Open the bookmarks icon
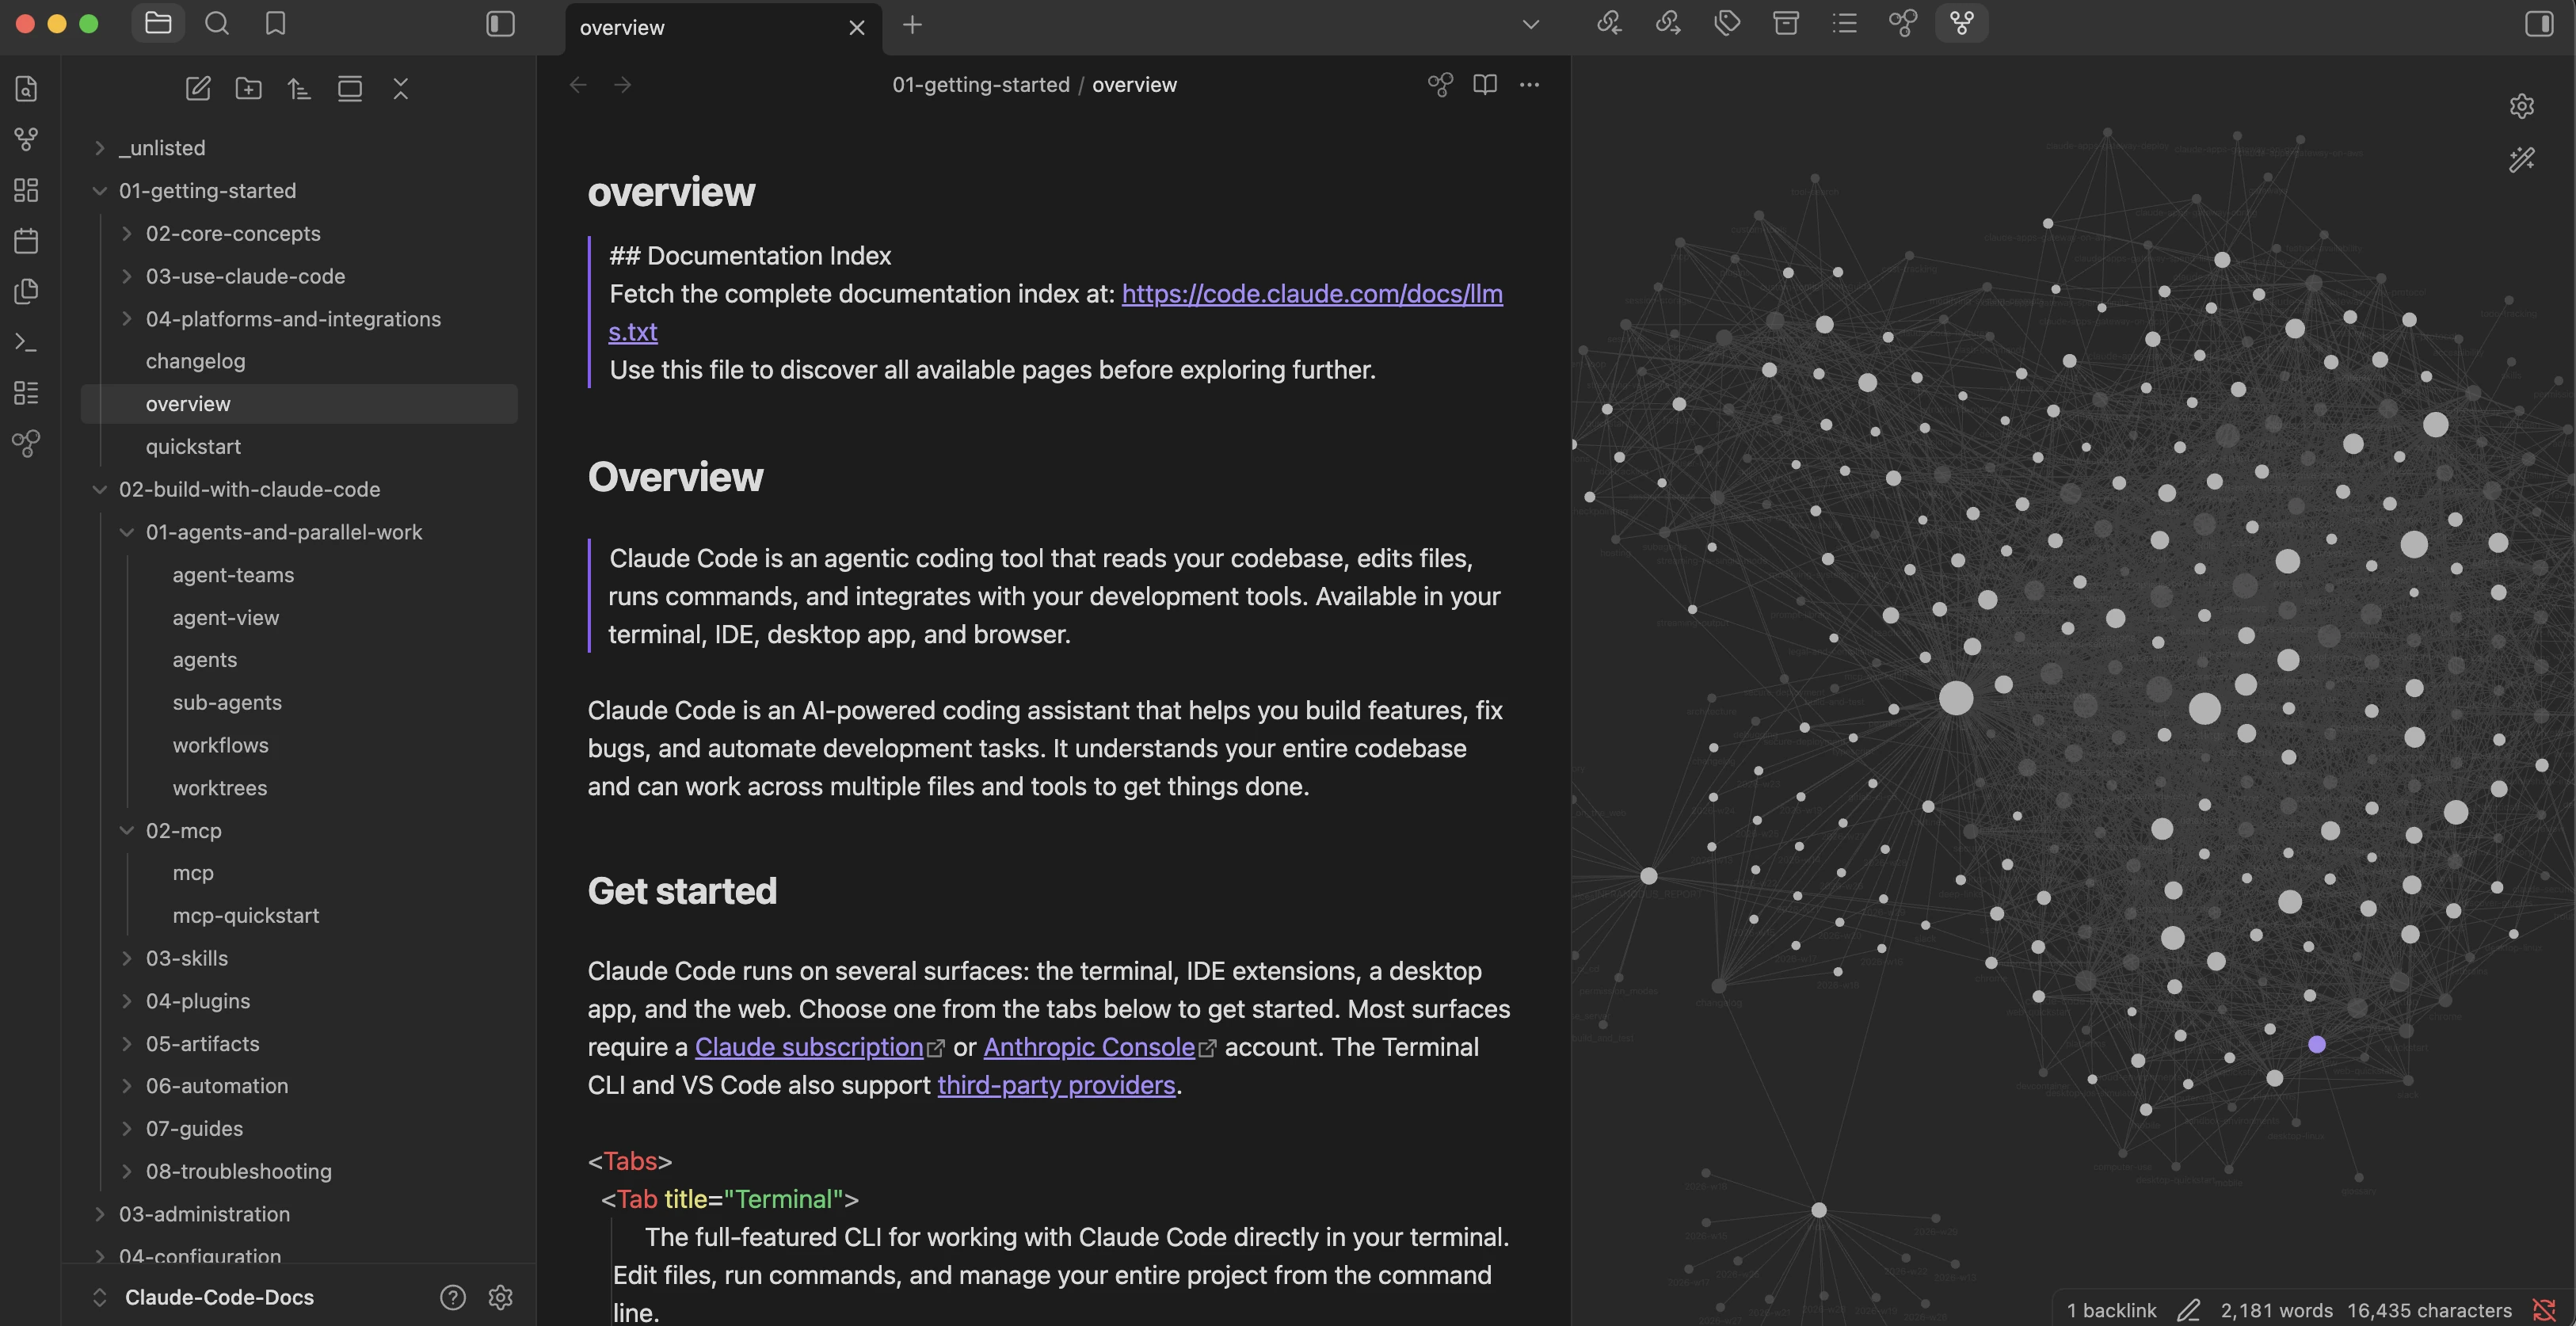This screenshot has height=1326, width=2576. (x=276, y=23)
